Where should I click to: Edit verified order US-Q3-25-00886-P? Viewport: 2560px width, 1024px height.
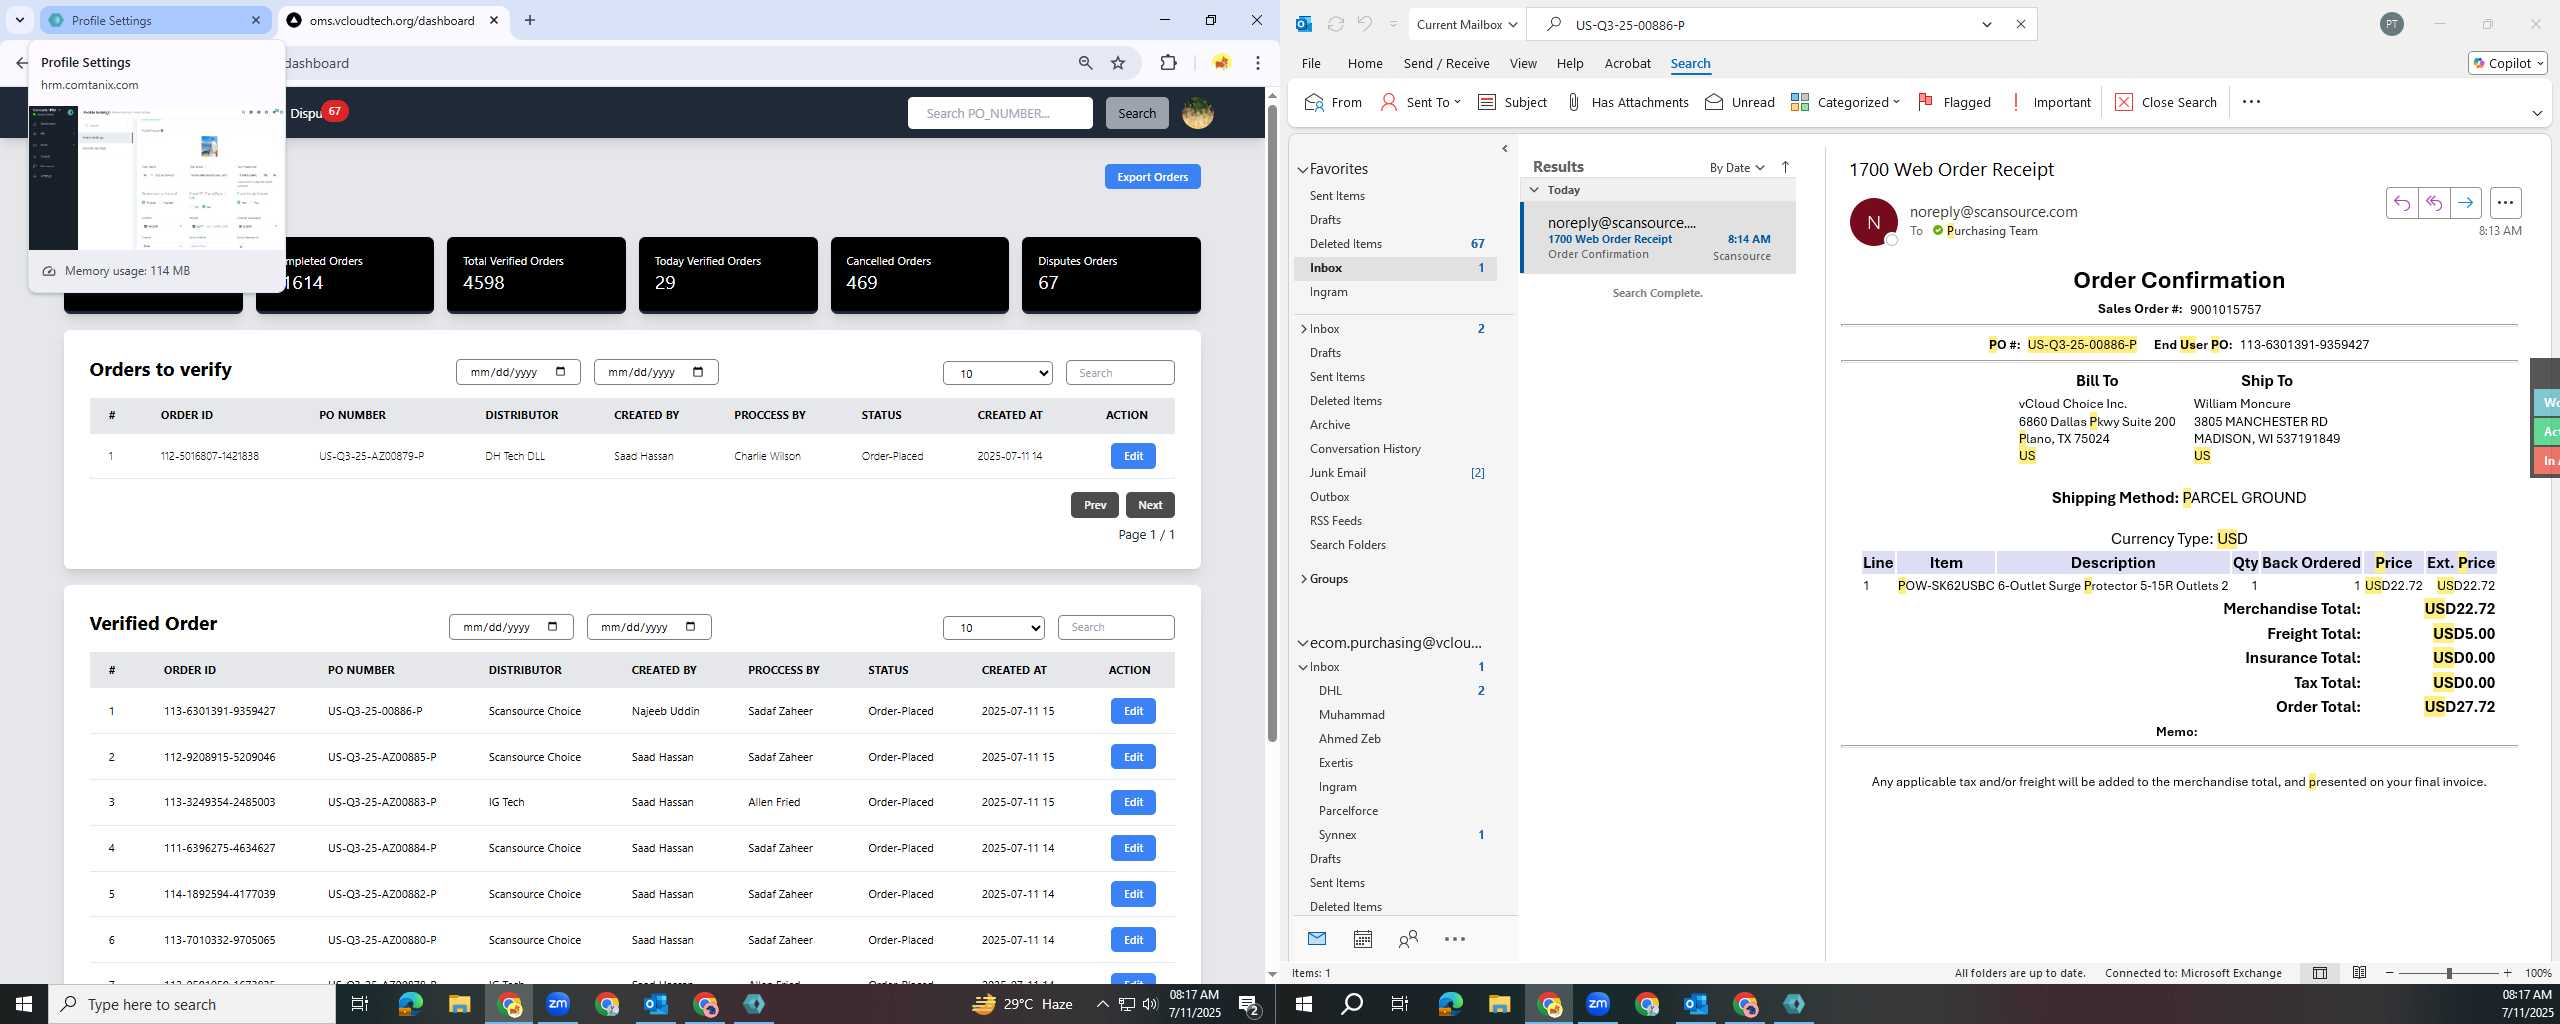[x=1133, y=711]
